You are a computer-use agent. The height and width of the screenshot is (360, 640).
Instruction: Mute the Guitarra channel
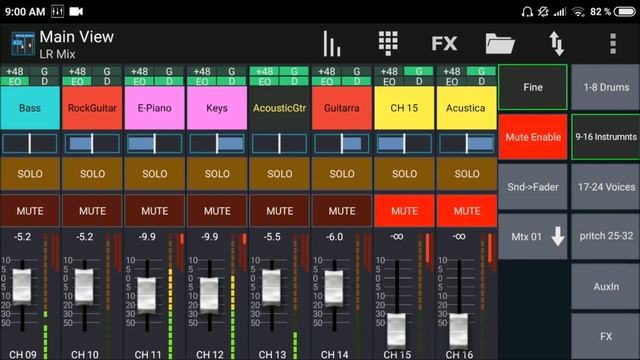click(x=342, y=211)
